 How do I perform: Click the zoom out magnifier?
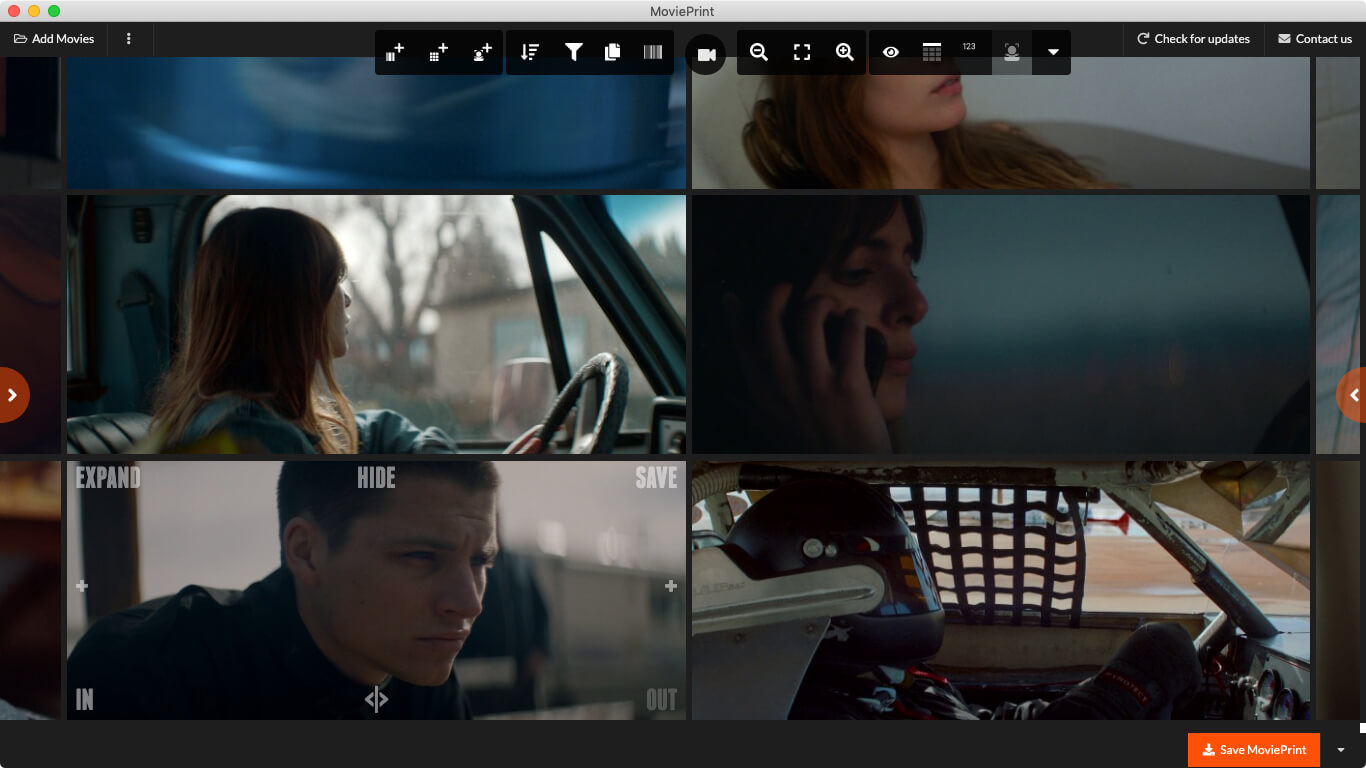[759, 52]
